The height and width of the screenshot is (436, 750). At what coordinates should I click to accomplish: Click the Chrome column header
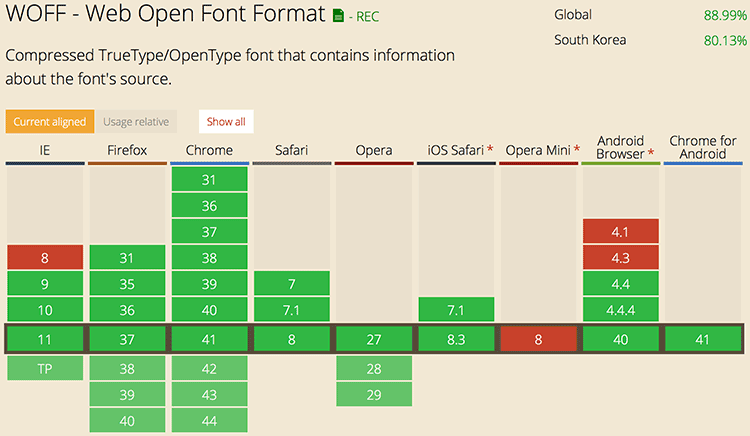210,150
